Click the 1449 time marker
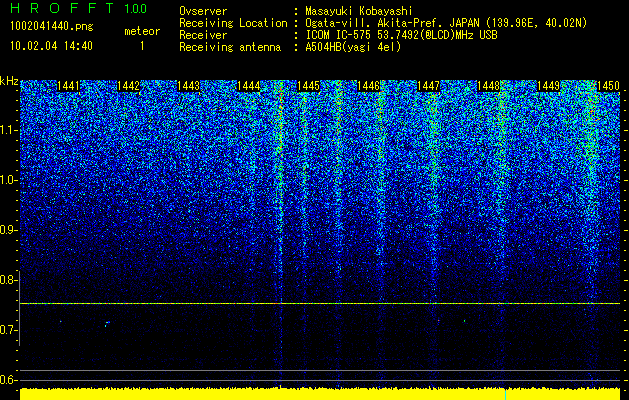Viewport: 629px width, 400px height. [549, 86]
